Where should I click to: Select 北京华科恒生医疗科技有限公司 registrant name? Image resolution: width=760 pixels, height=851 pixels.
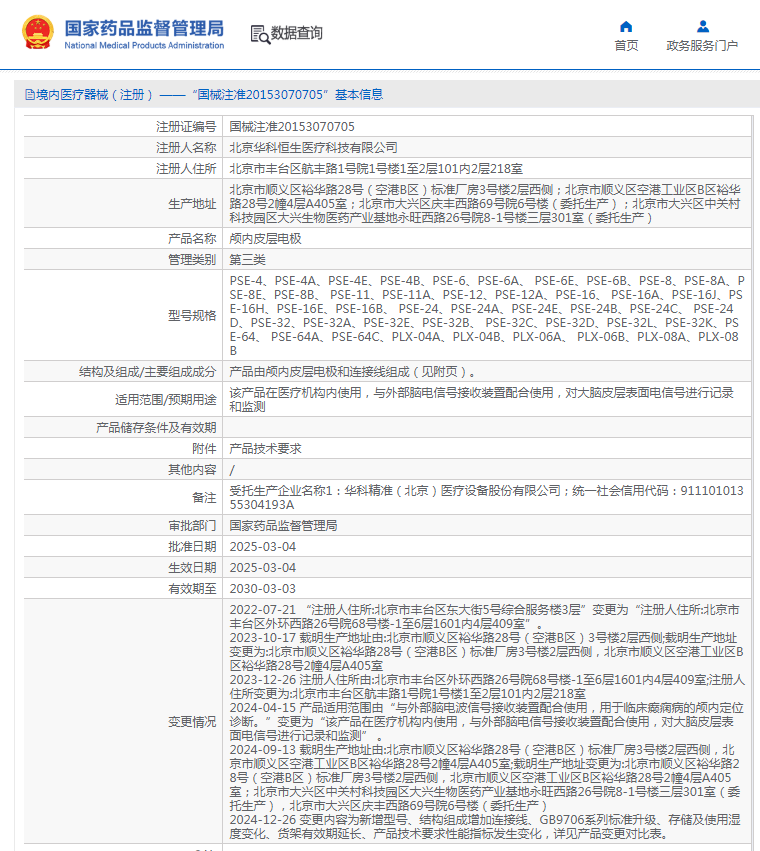[x=313, y=148]
